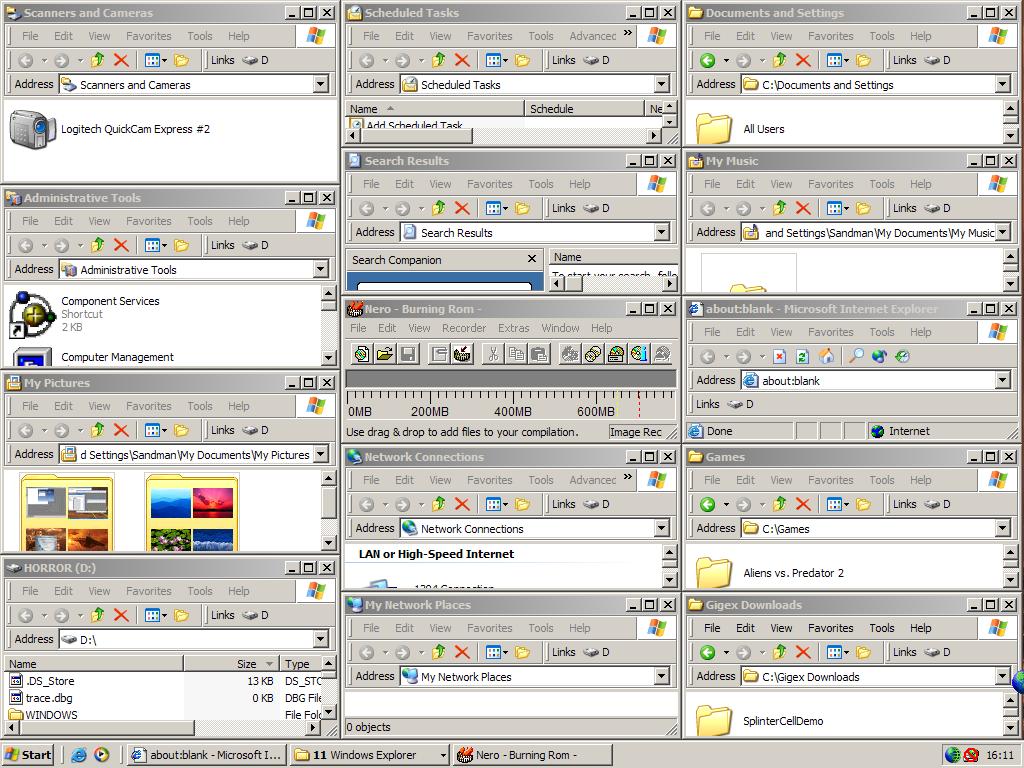This screenshot has height=768, width=1024.
Task: Click the Up folder icon in Games window
Action: tap(779, 504)
